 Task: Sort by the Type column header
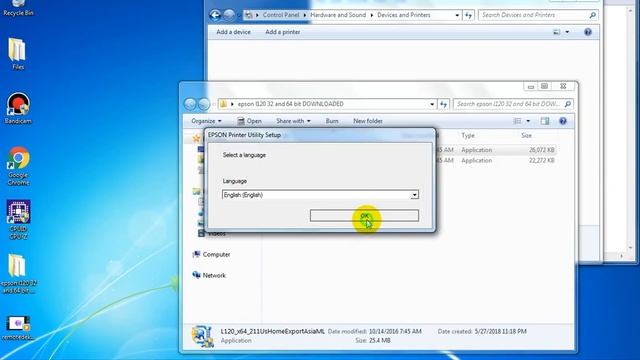pyautogui.click(x=468, y=135)
